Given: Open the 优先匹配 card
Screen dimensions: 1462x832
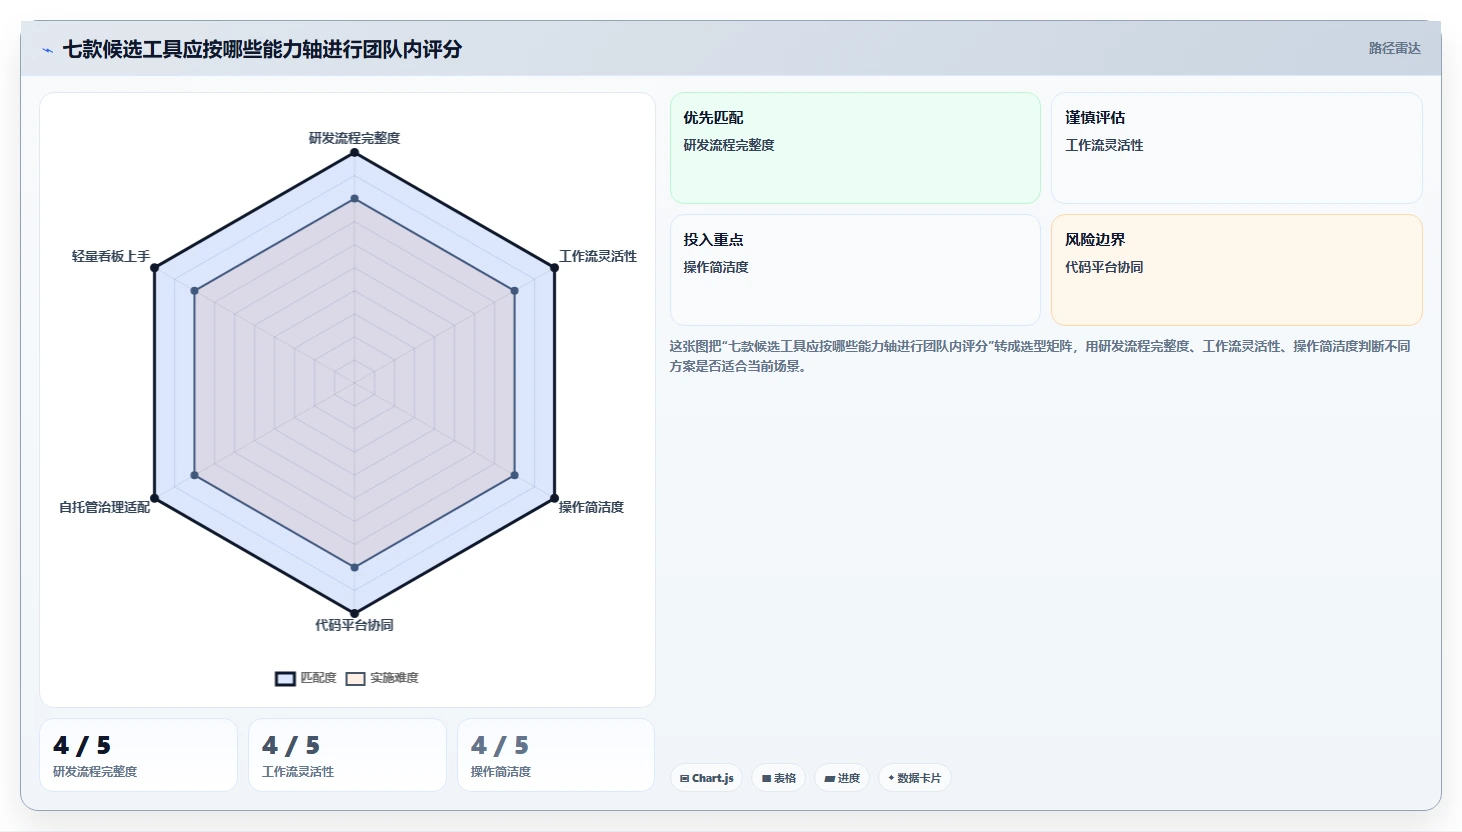Looking at the screenshot, I should click(x=855, y=148).
